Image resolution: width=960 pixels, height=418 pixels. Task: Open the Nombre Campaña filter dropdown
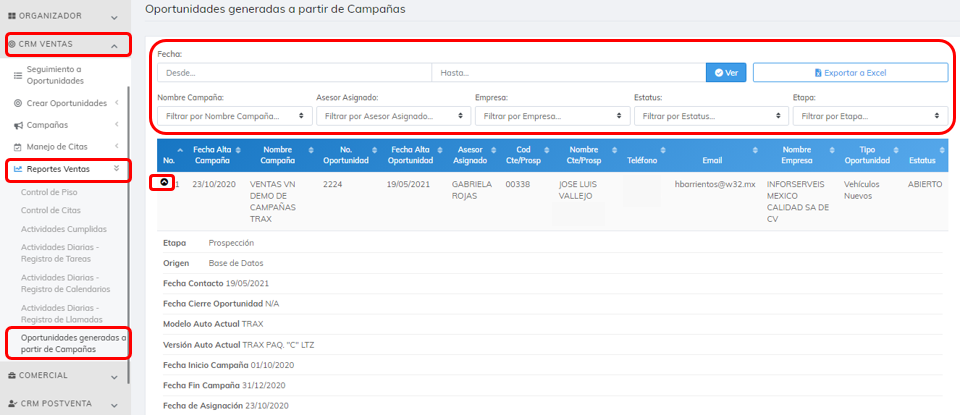point(234,117)
